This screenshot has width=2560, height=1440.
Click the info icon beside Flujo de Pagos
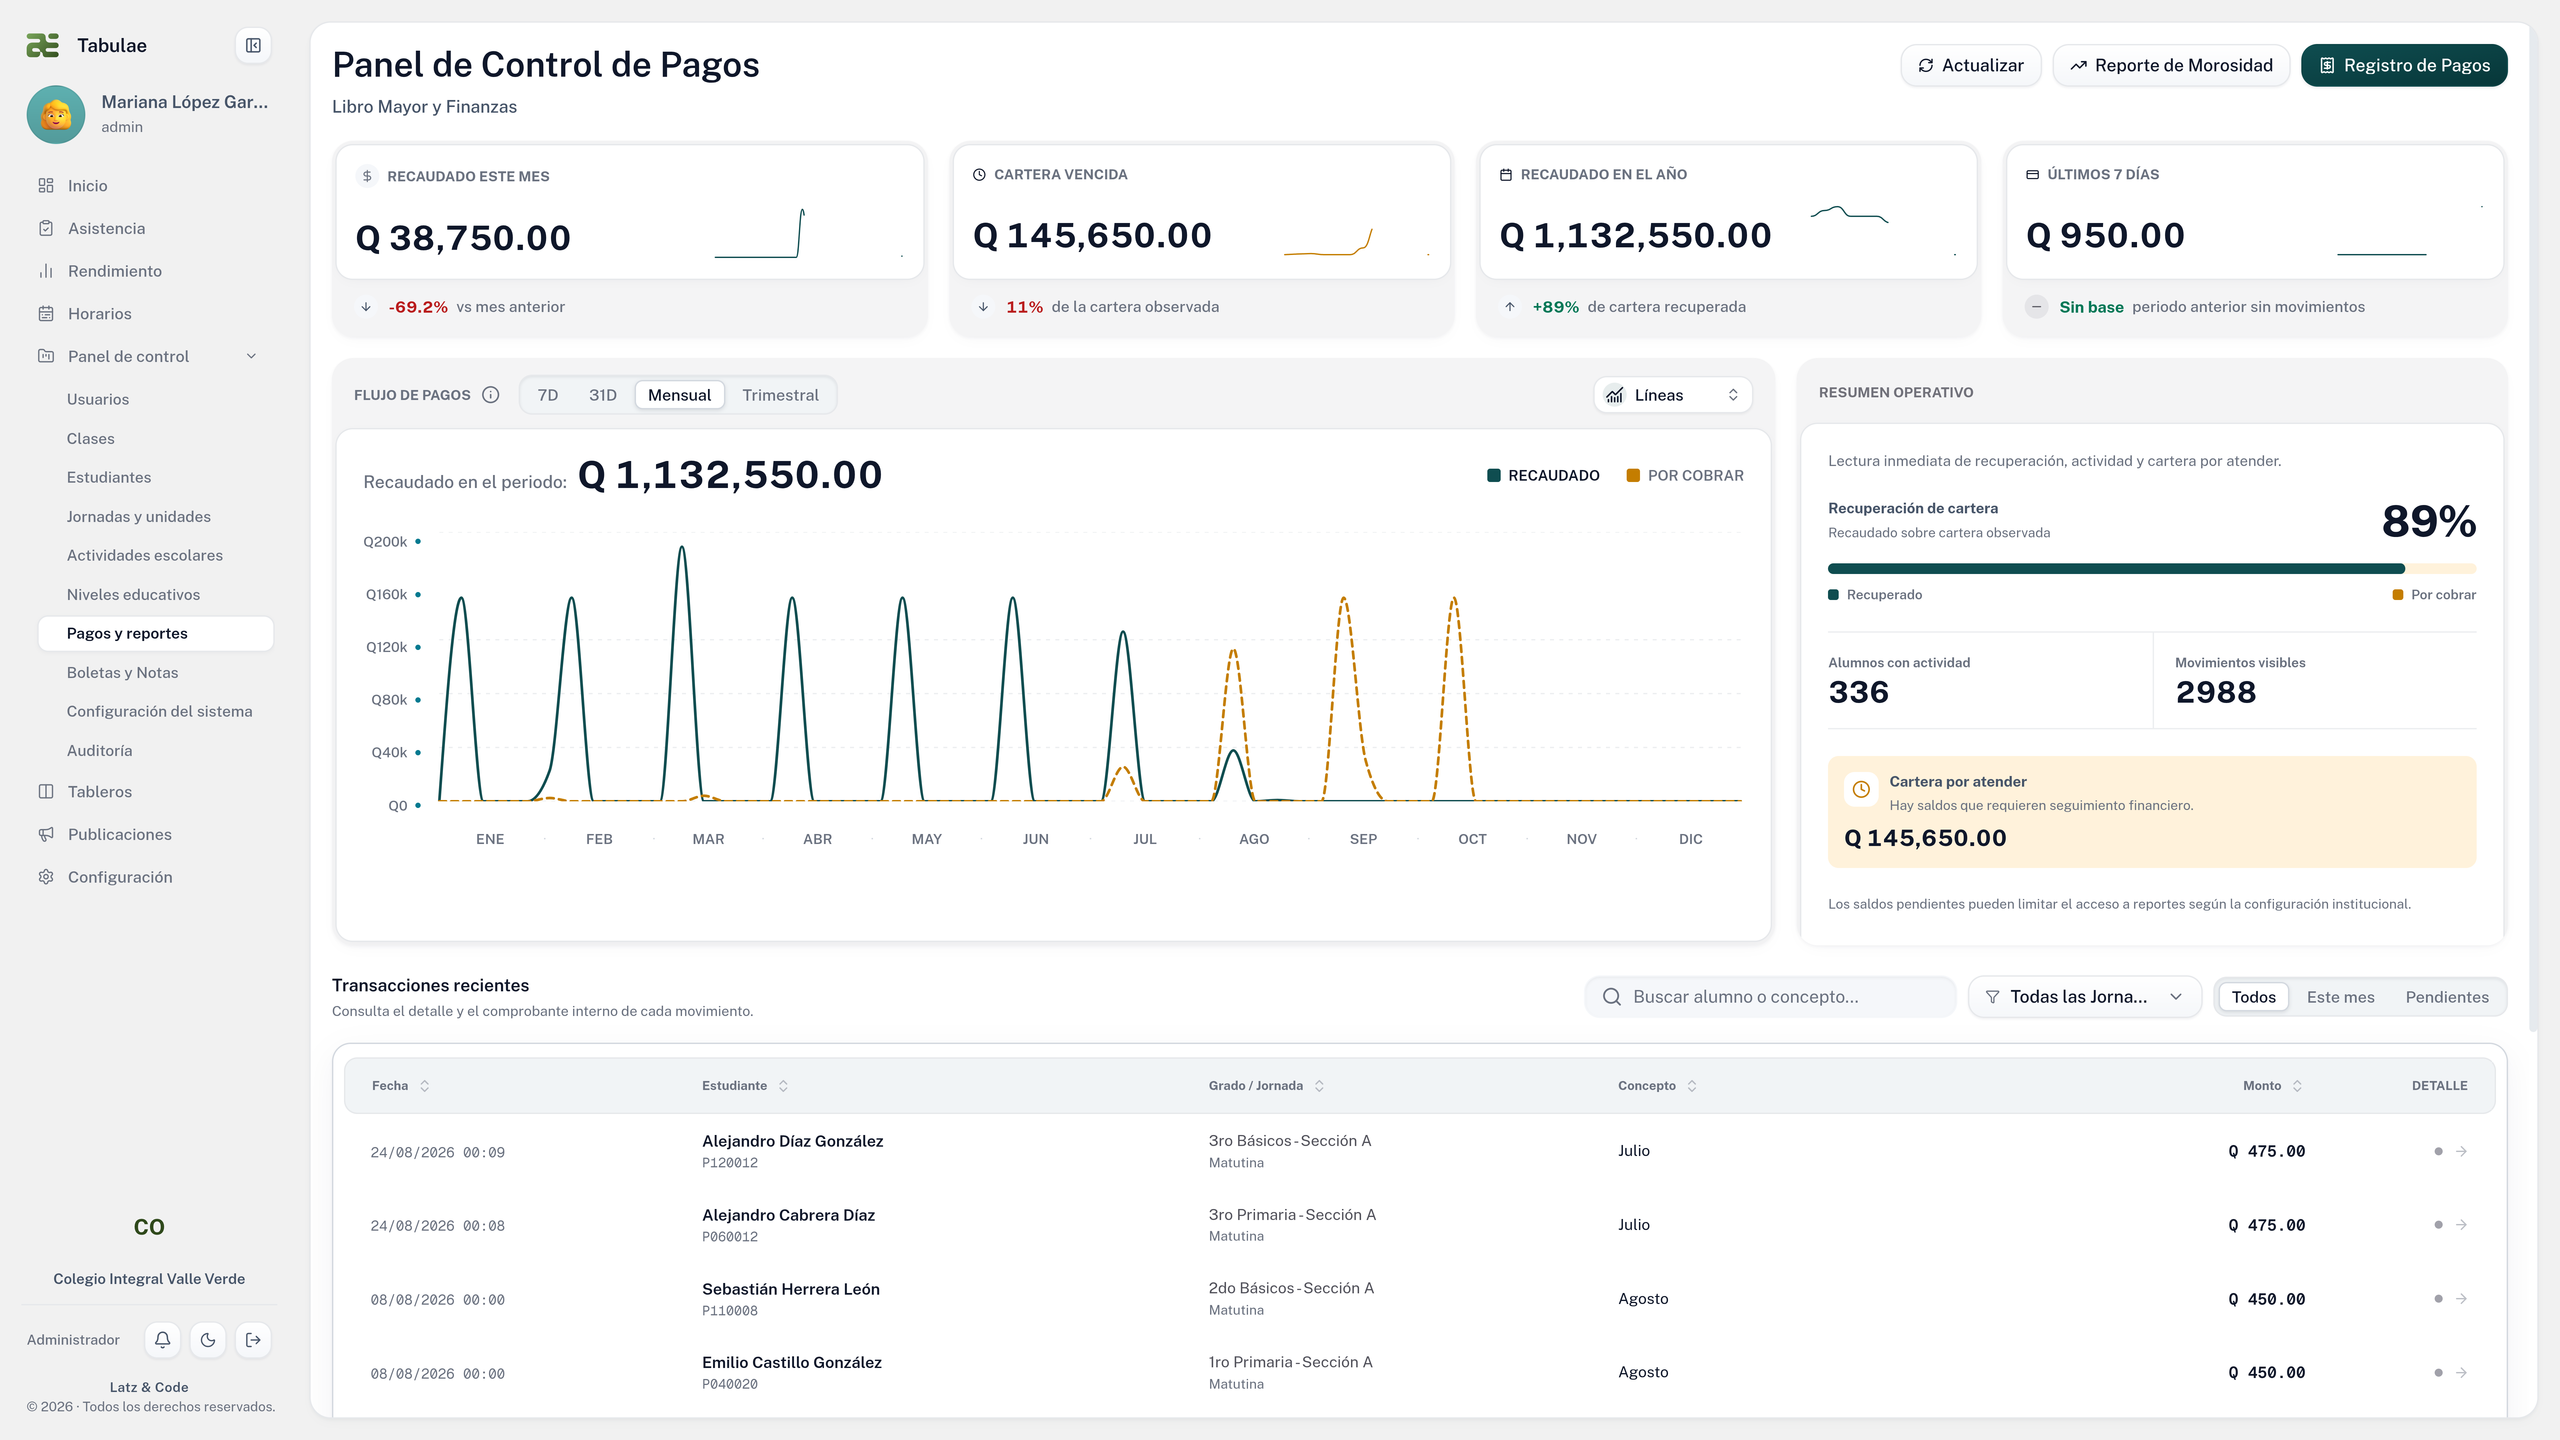490,395
